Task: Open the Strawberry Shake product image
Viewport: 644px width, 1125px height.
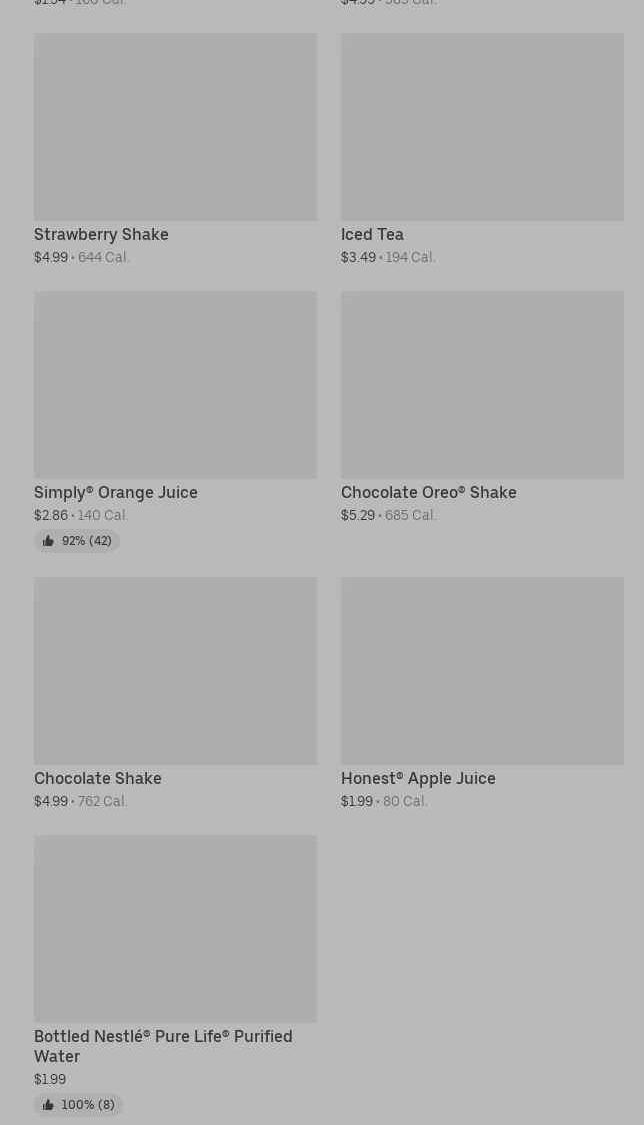Action: (175, 127)
